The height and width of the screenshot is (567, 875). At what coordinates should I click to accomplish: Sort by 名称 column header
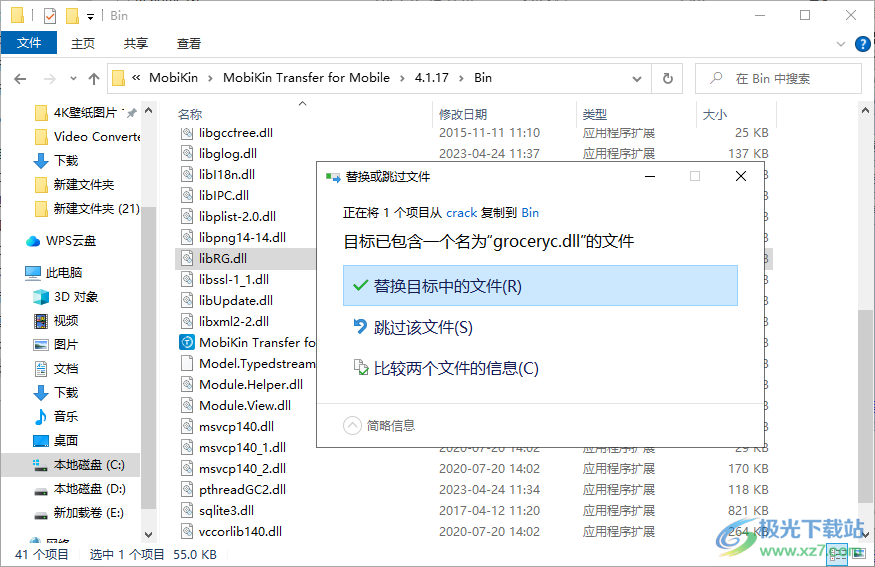(x=190, y=114)
